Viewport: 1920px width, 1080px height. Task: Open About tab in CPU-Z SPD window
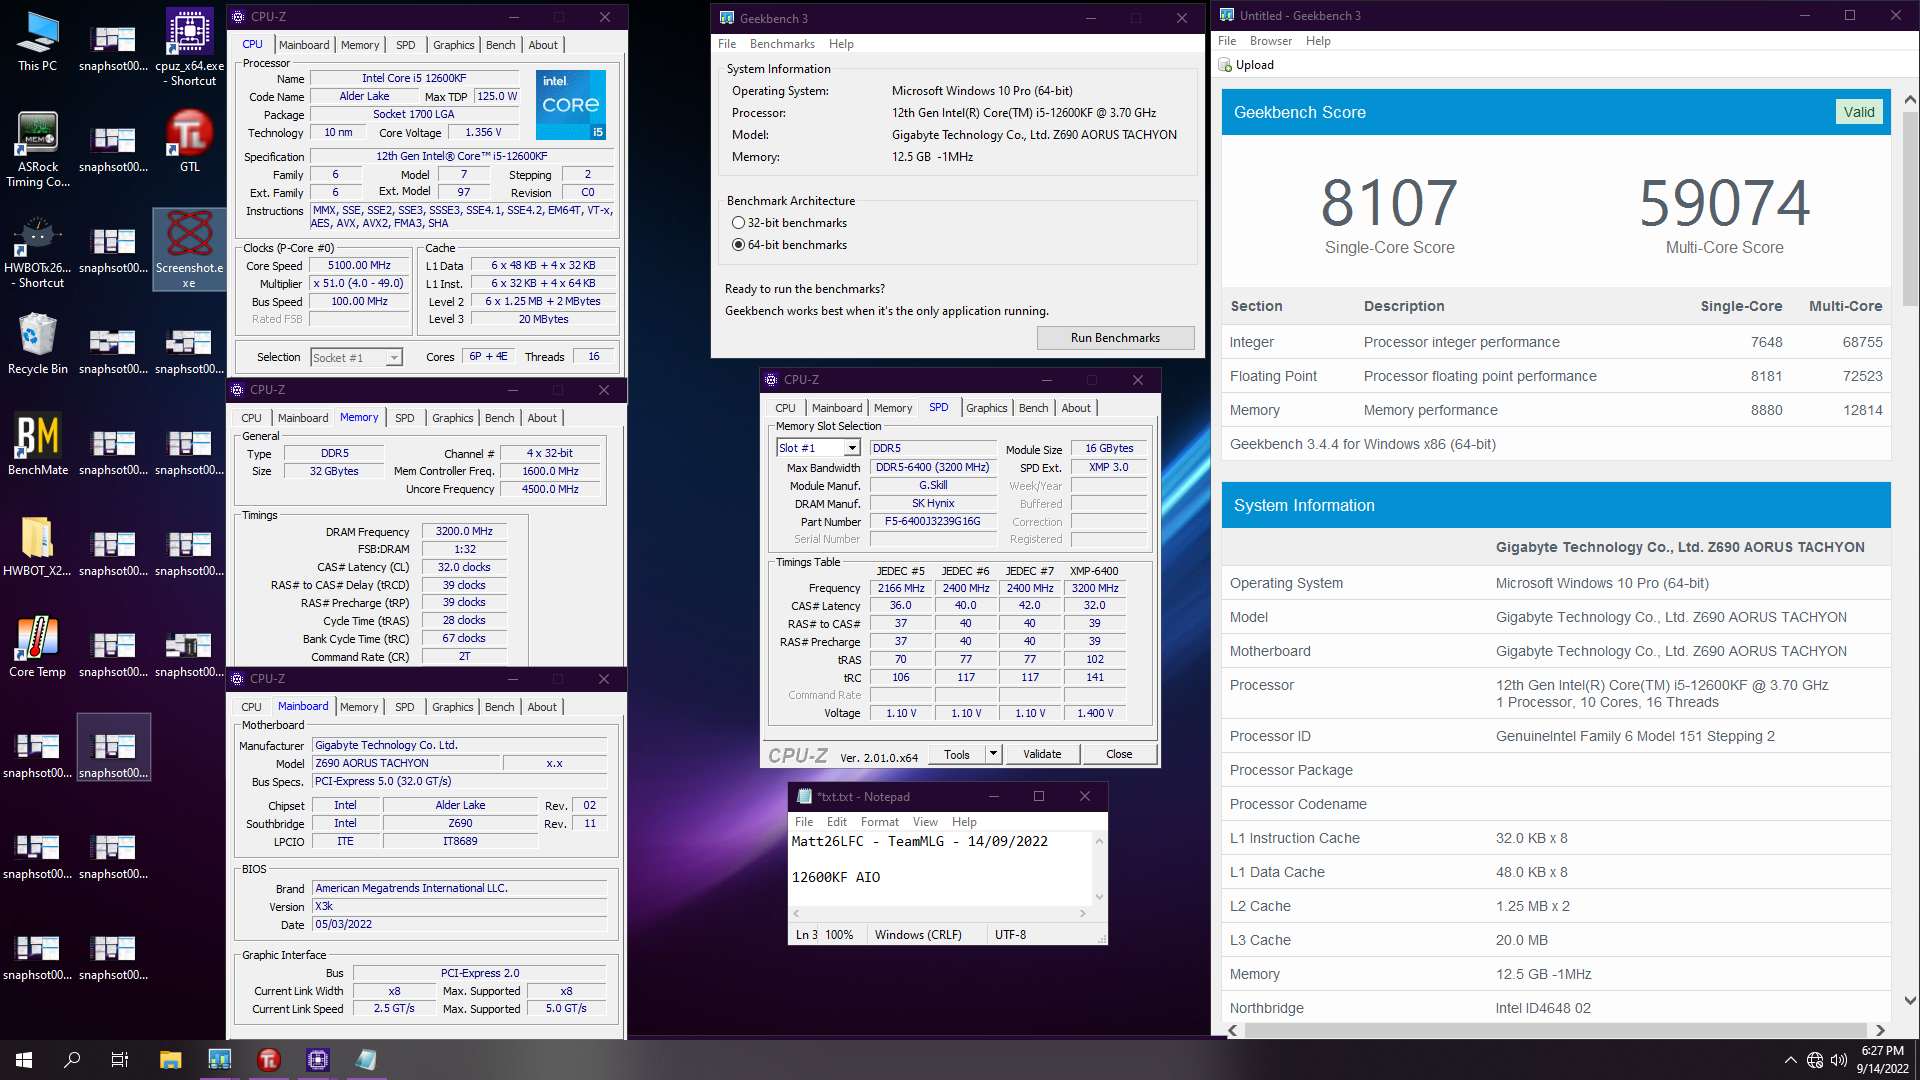point(1076,408)
